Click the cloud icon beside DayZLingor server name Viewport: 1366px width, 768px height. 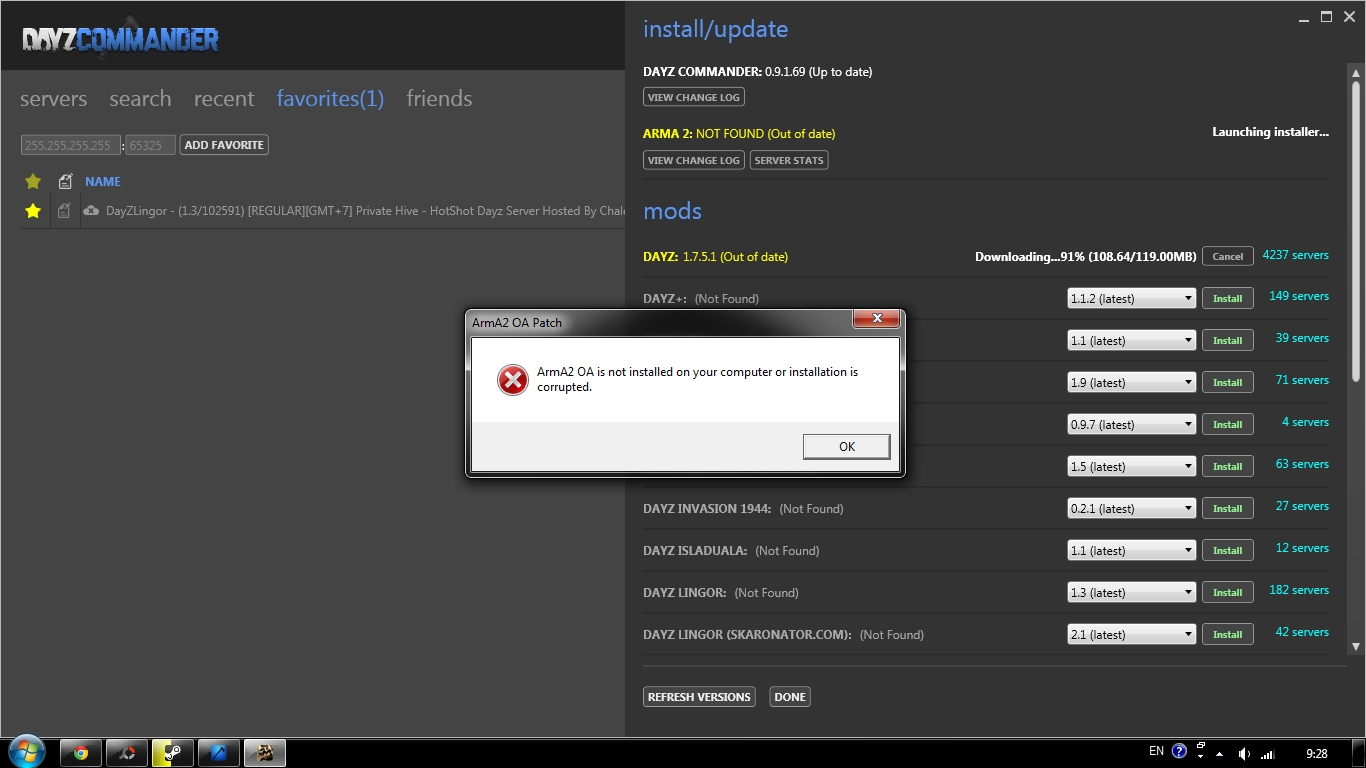(91, 211)
